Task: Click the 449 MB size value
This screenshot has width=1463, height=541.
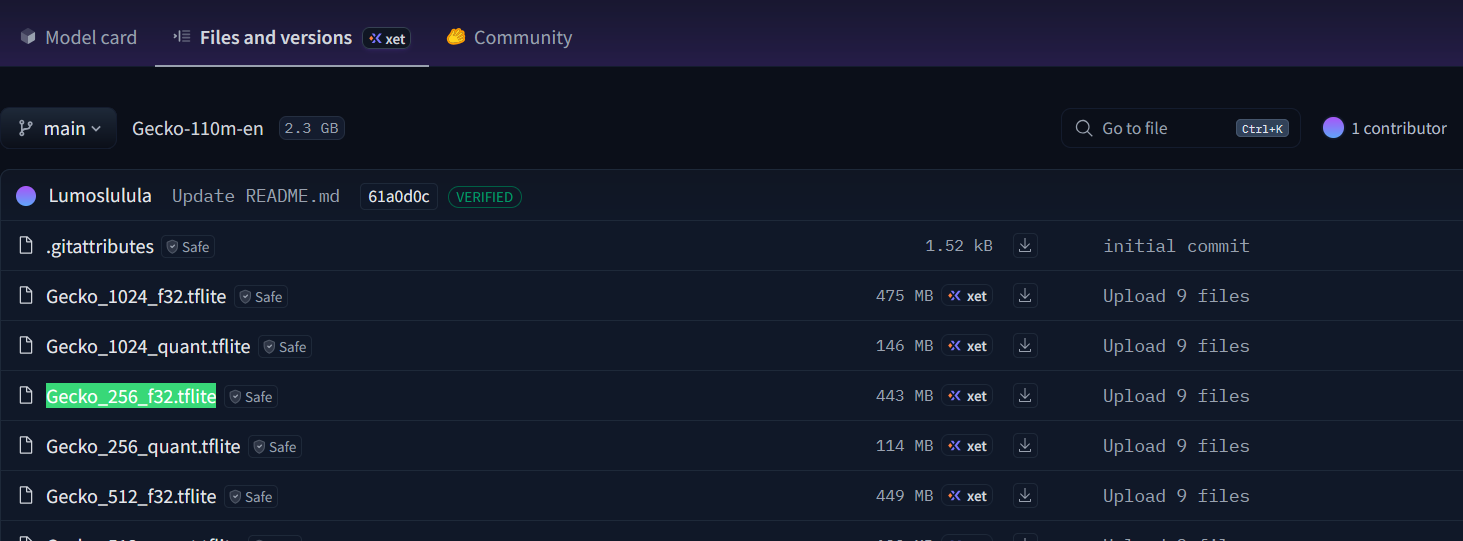Action: pos(904,496)
